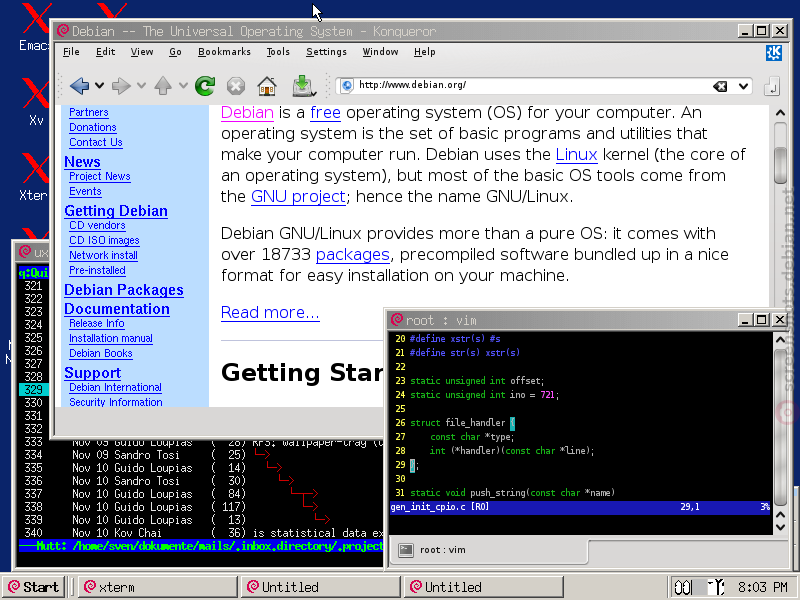Open the Window menu
The image size is (800, 600).
tap(380, 52)
